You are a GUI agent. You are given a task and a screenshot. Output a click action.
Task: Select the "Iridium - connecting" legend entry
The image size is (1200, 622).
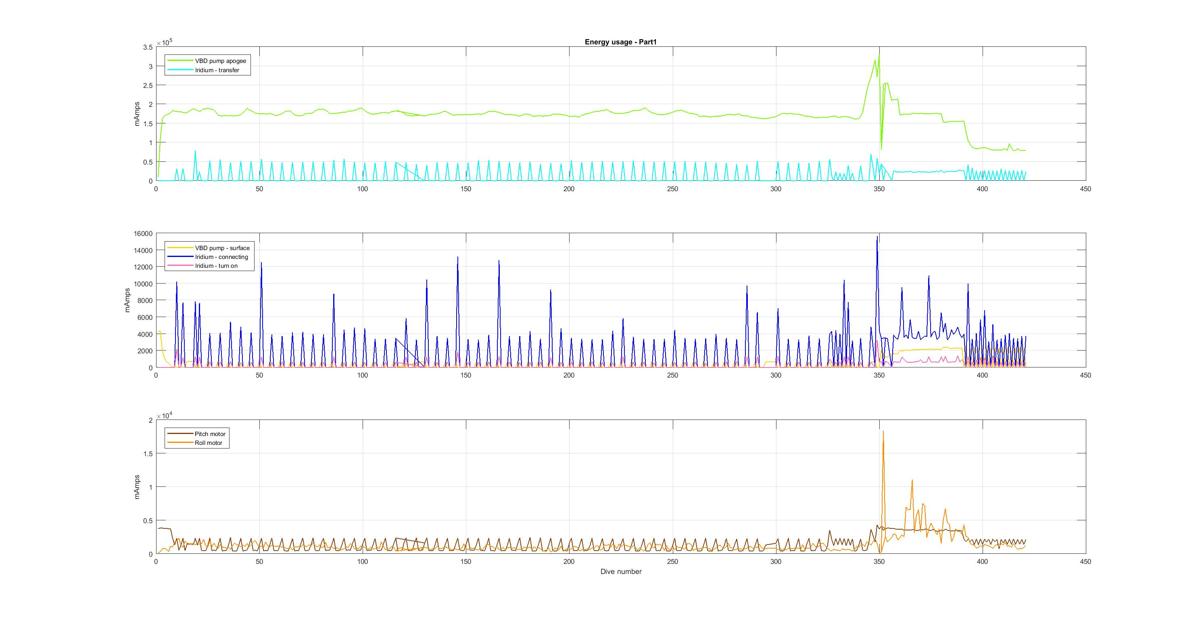coord(220,257)
